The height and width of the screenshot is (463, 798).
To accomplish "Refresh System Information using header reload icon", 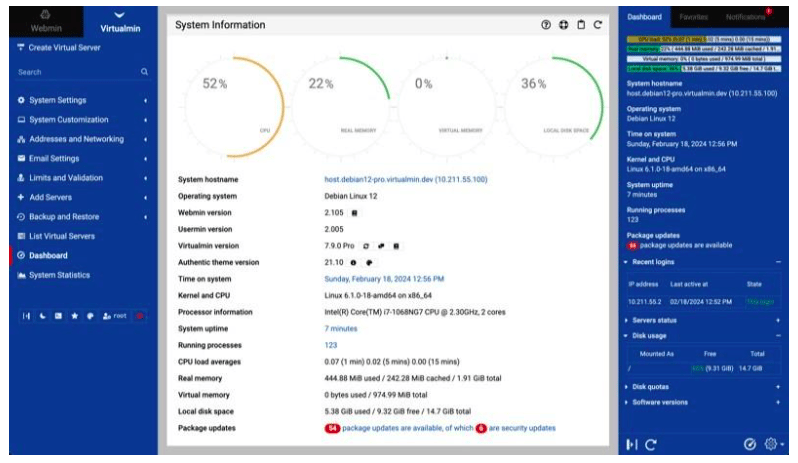I will (598, 24).
